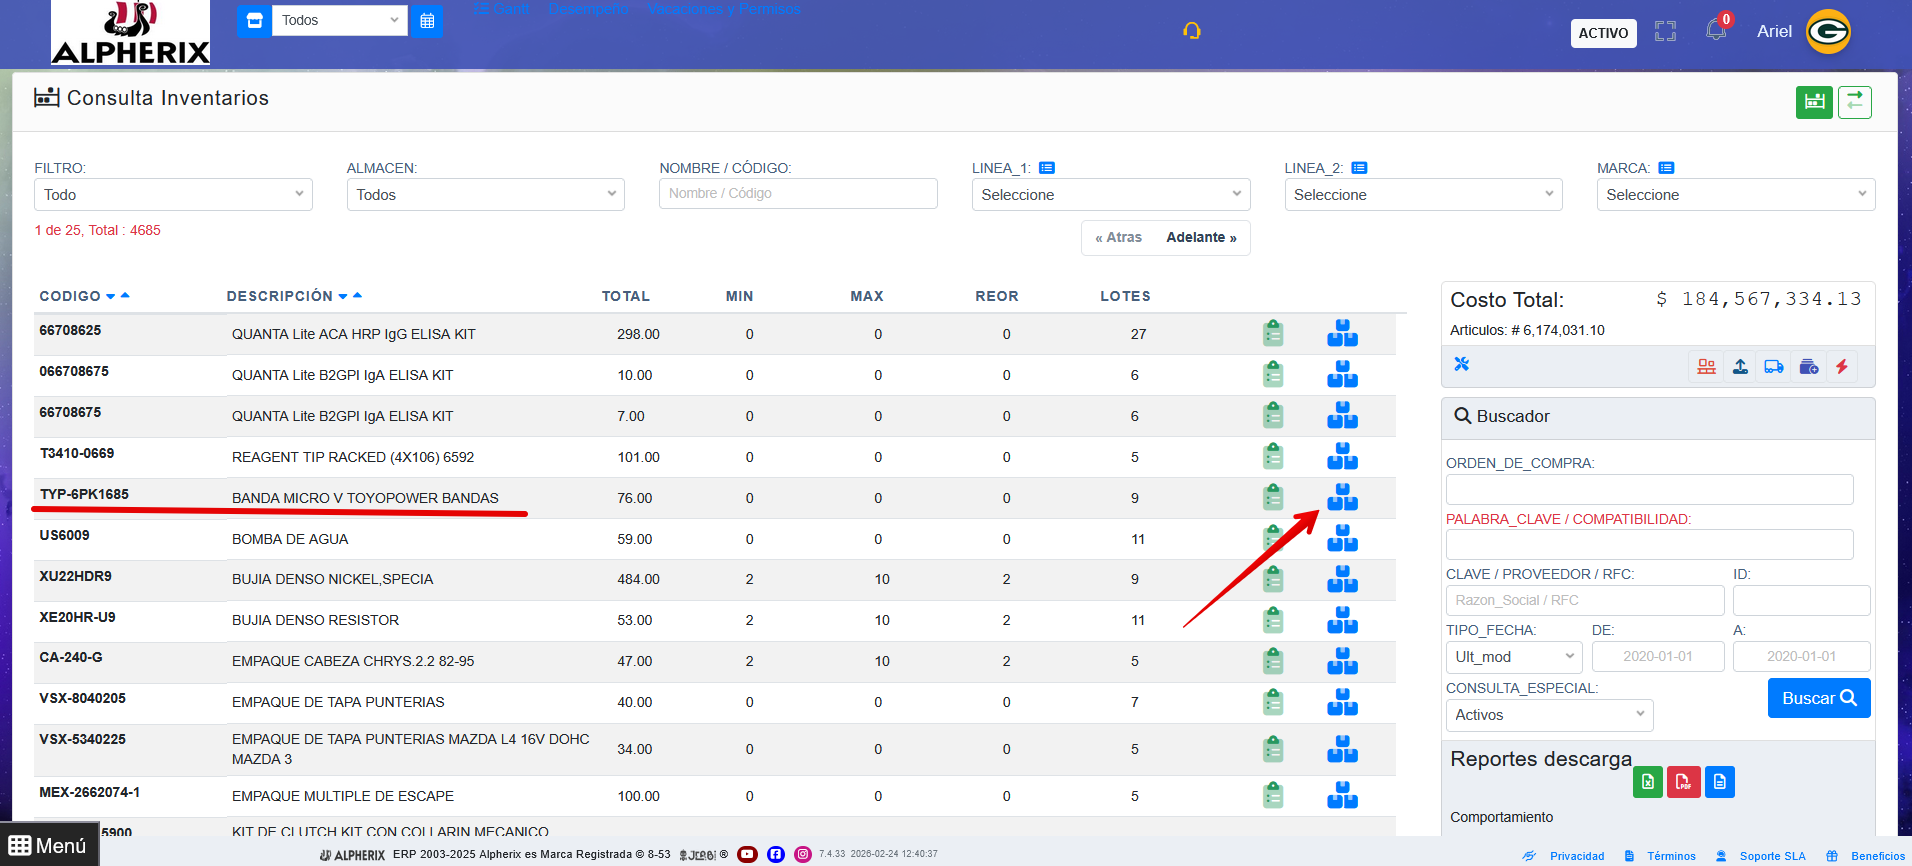Click the blue delivery truck icon
The width and height of the screenshot is (1912, 866).
(1774, 367)
